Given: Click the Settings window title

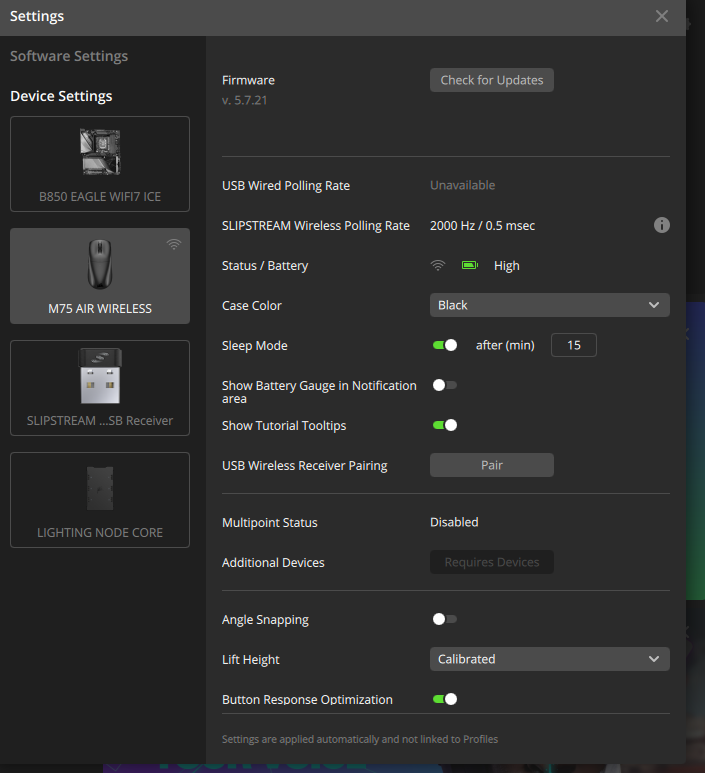Looking at the screenshot, I should tap(37, 16).
